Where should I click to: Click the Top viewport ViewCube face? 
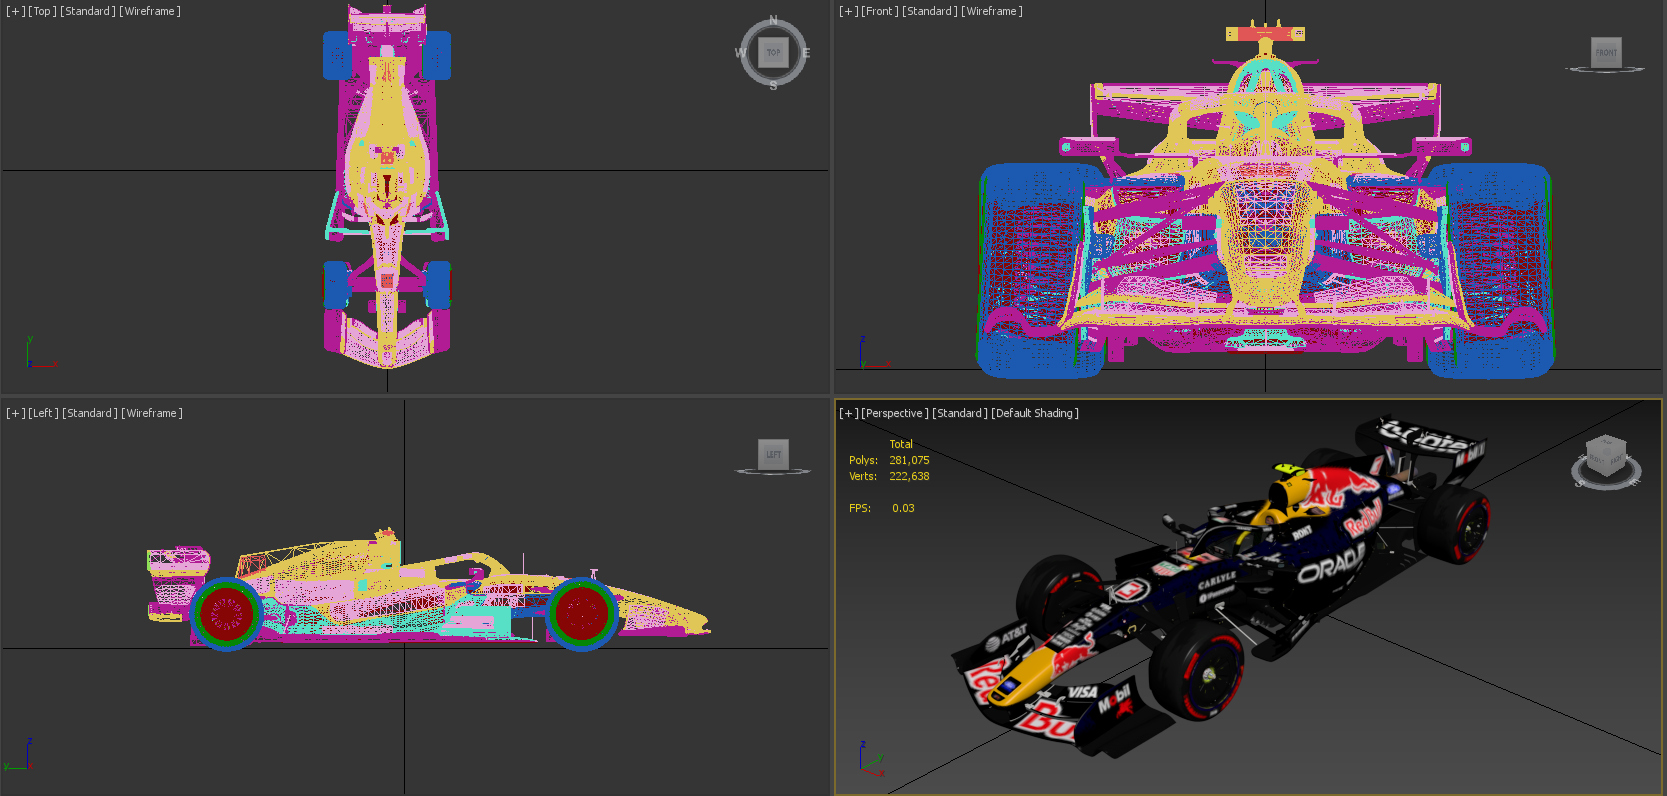pos(773,52)
